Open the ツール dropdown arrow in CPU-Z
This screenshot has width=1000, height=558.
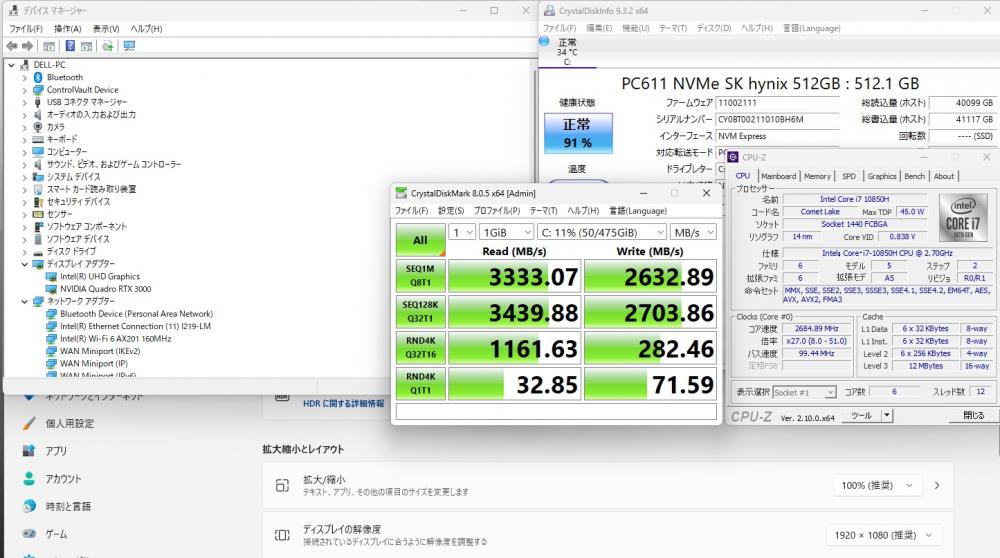[x=886, y=415]
